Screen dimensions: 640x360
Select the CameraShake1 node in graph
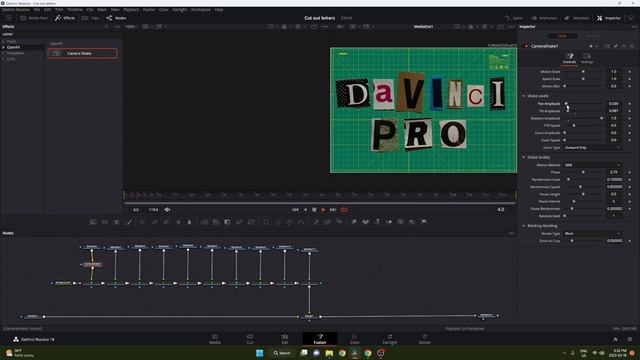93,264
